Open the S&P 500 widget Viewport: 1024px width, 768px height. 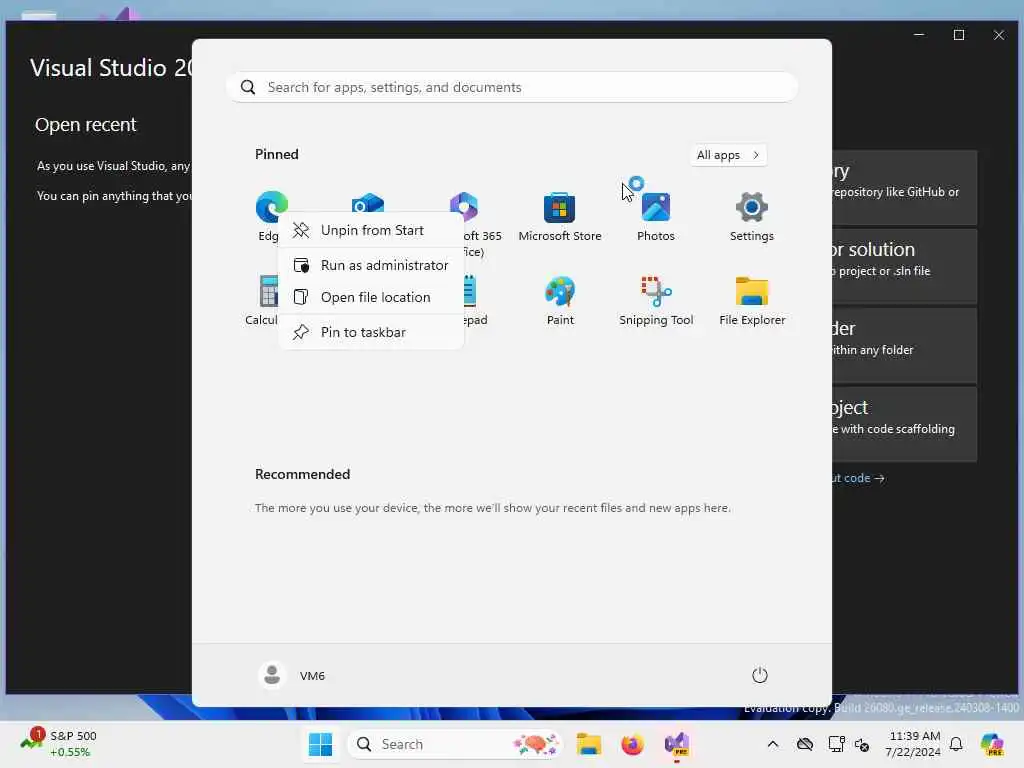(59, 744)
